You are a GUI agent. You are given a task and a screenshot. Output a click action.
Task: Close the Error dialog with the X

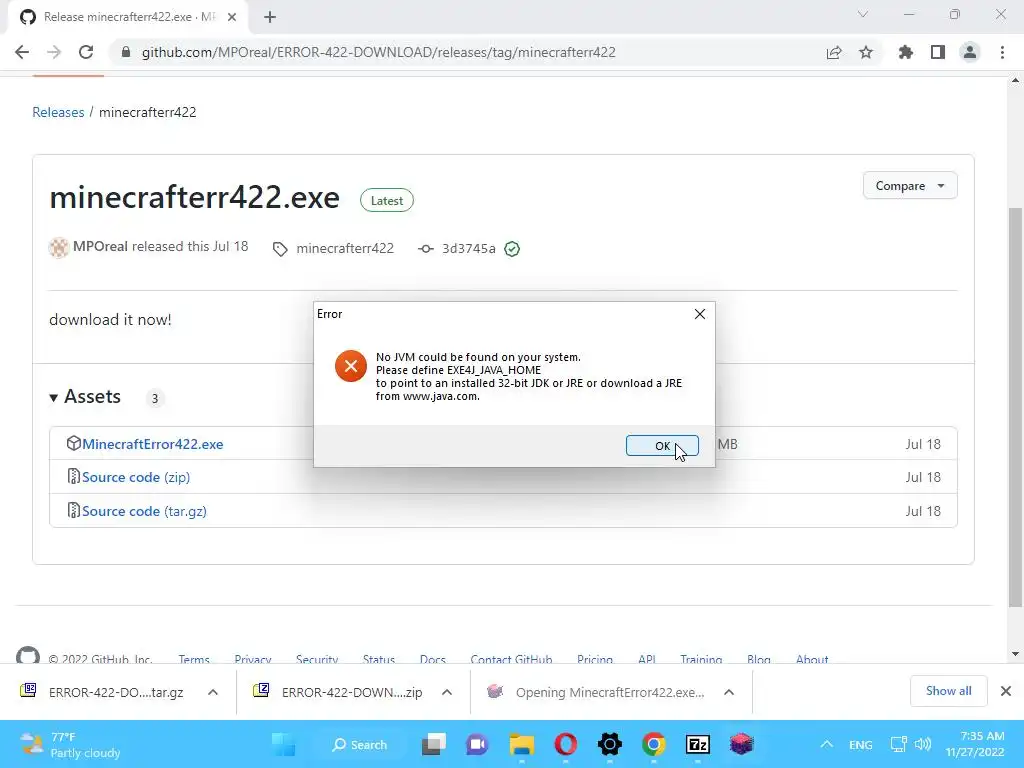pos(699,314)
